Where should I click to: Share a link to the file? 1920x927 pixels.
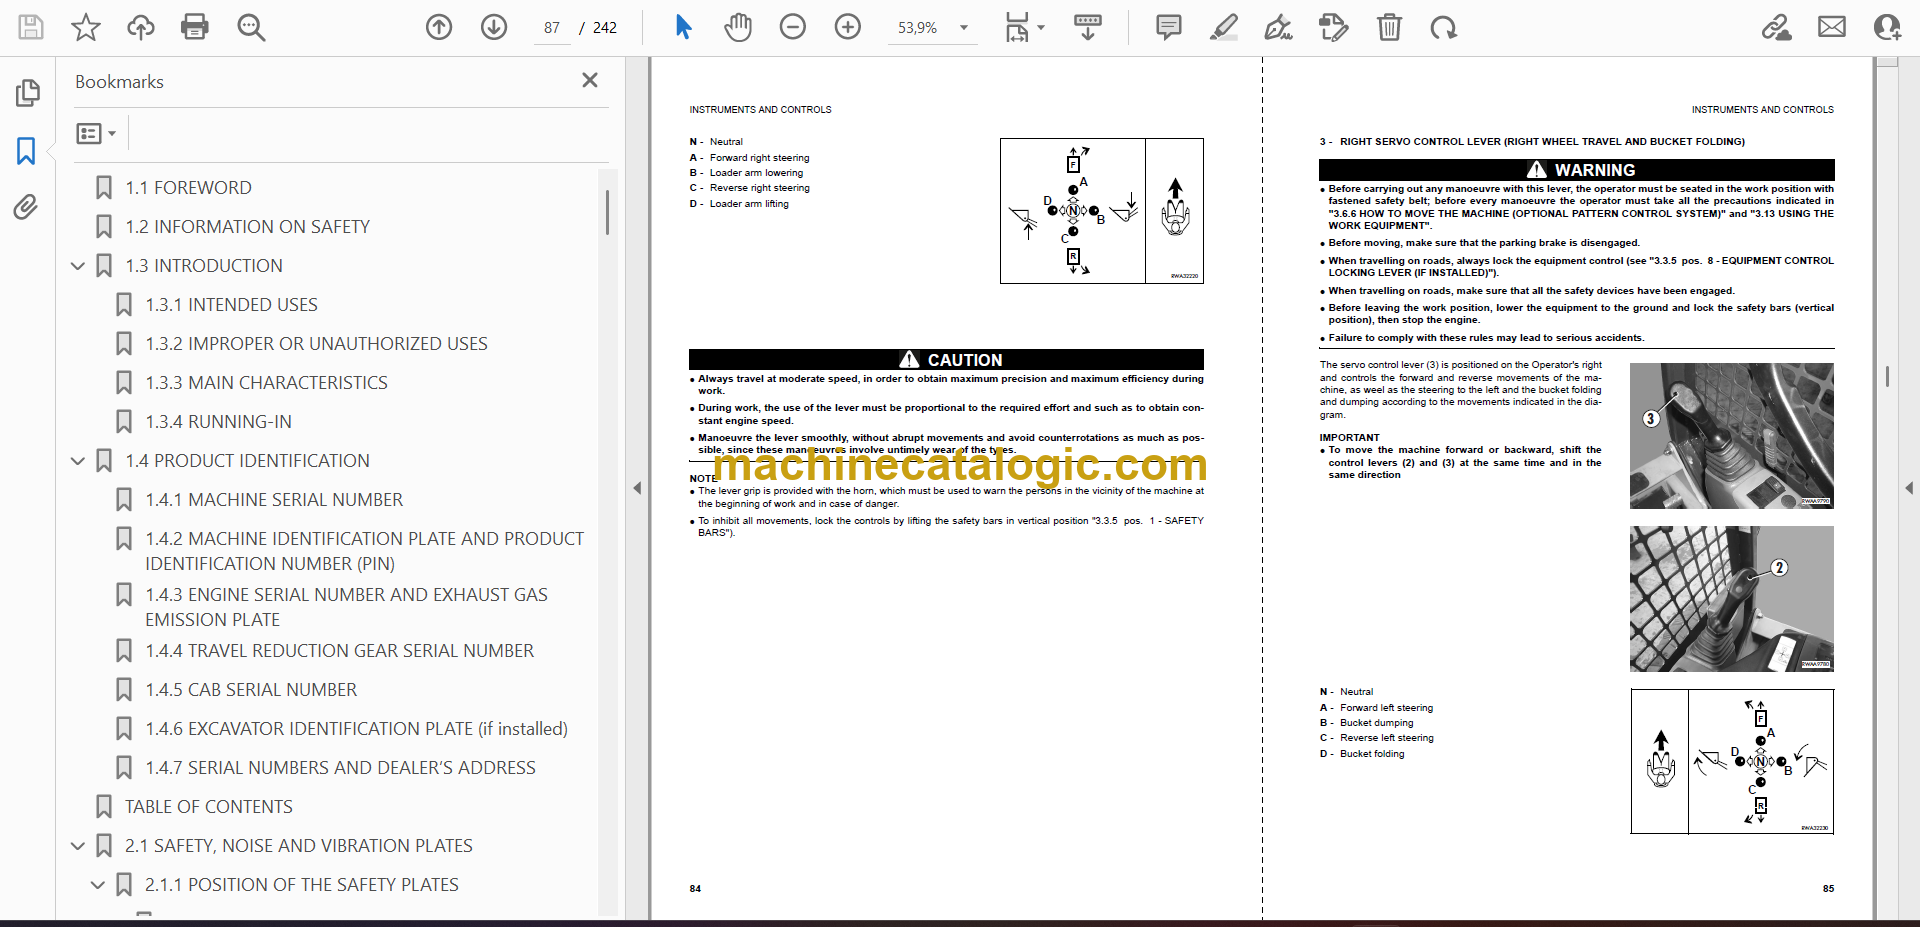[1777, 27]
